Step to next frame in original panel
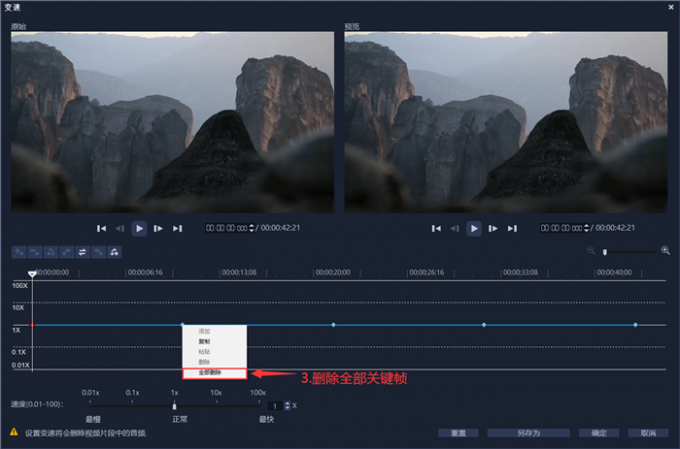680x449 pixels. click(159, 228)
